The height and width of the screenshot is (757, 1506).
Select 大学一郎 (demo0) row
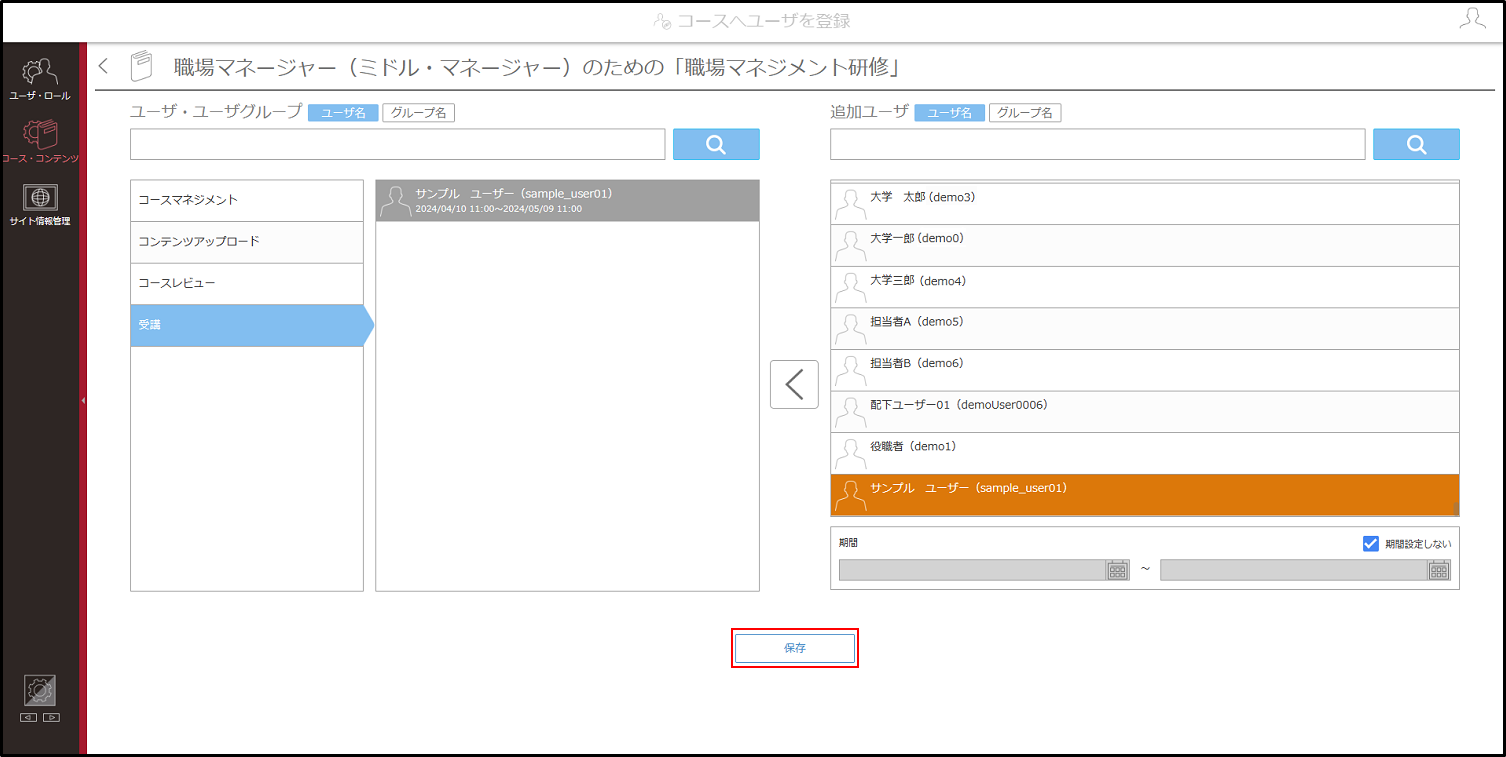click(1145, 246)
